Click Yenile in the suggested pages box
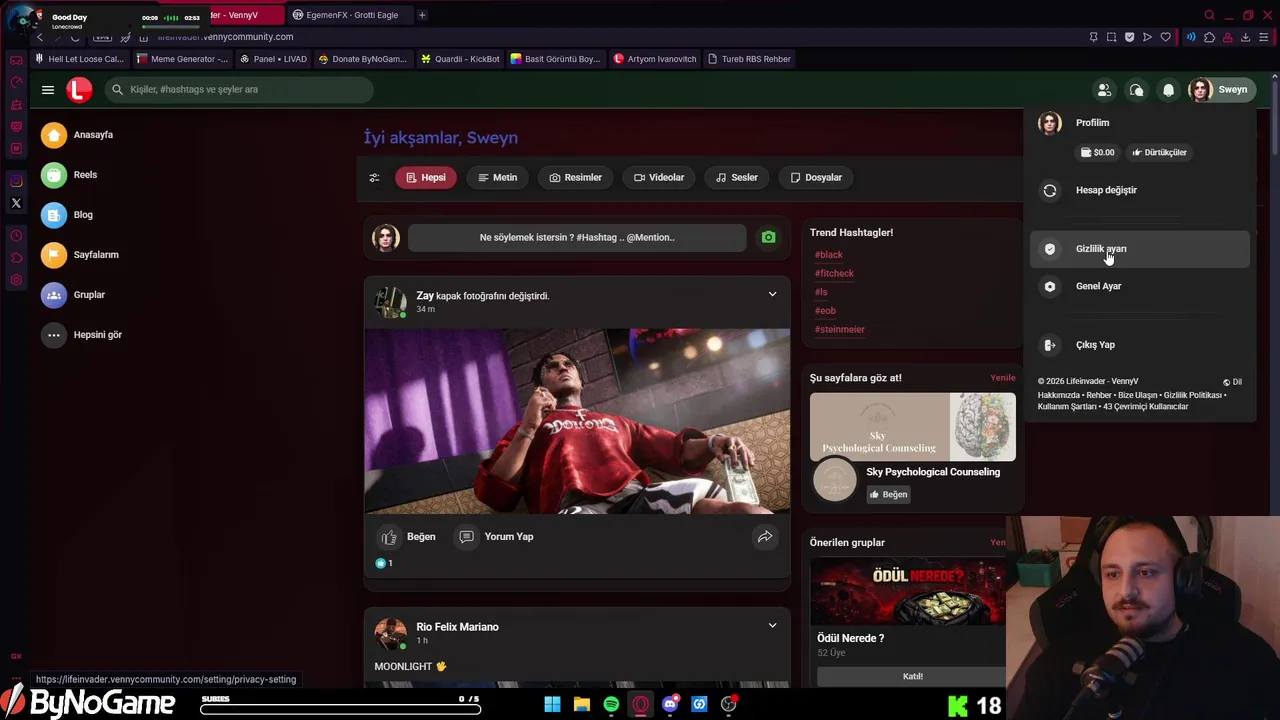Screen dimensions: 1280x720 coord(1002,378)
